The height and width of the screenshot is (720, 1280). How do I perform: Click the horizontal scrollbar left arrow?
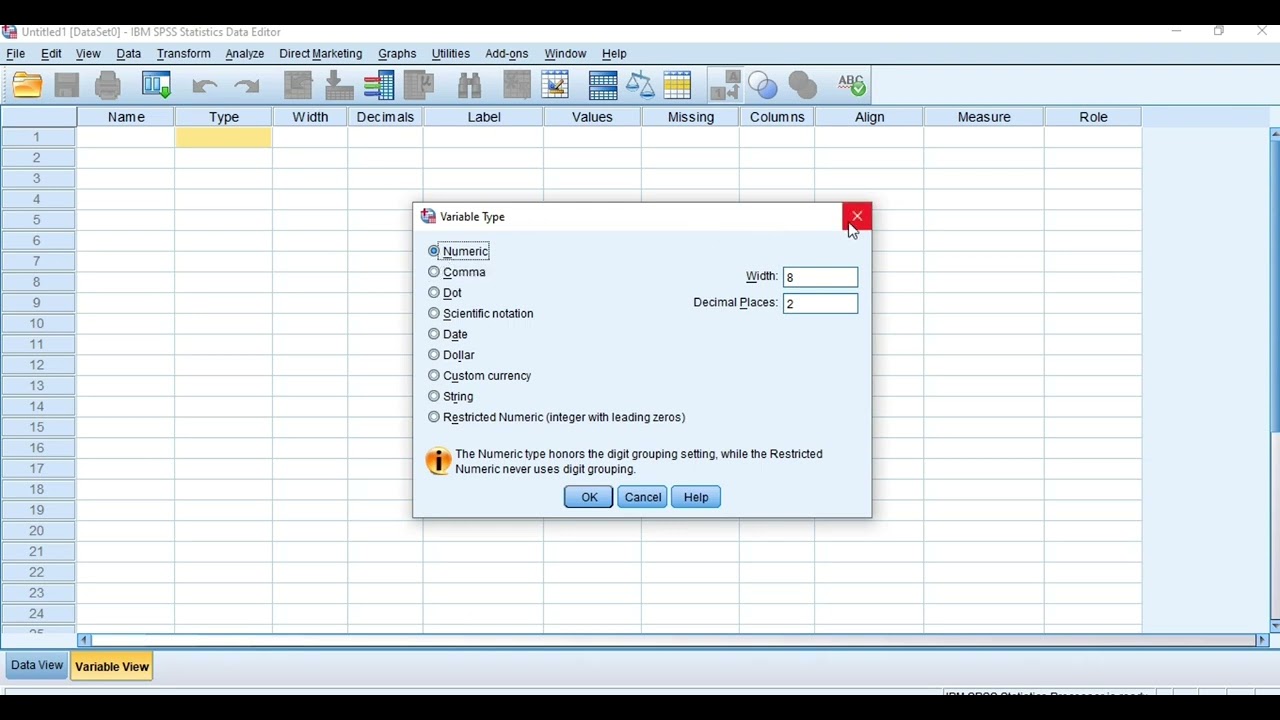point(84,640)
